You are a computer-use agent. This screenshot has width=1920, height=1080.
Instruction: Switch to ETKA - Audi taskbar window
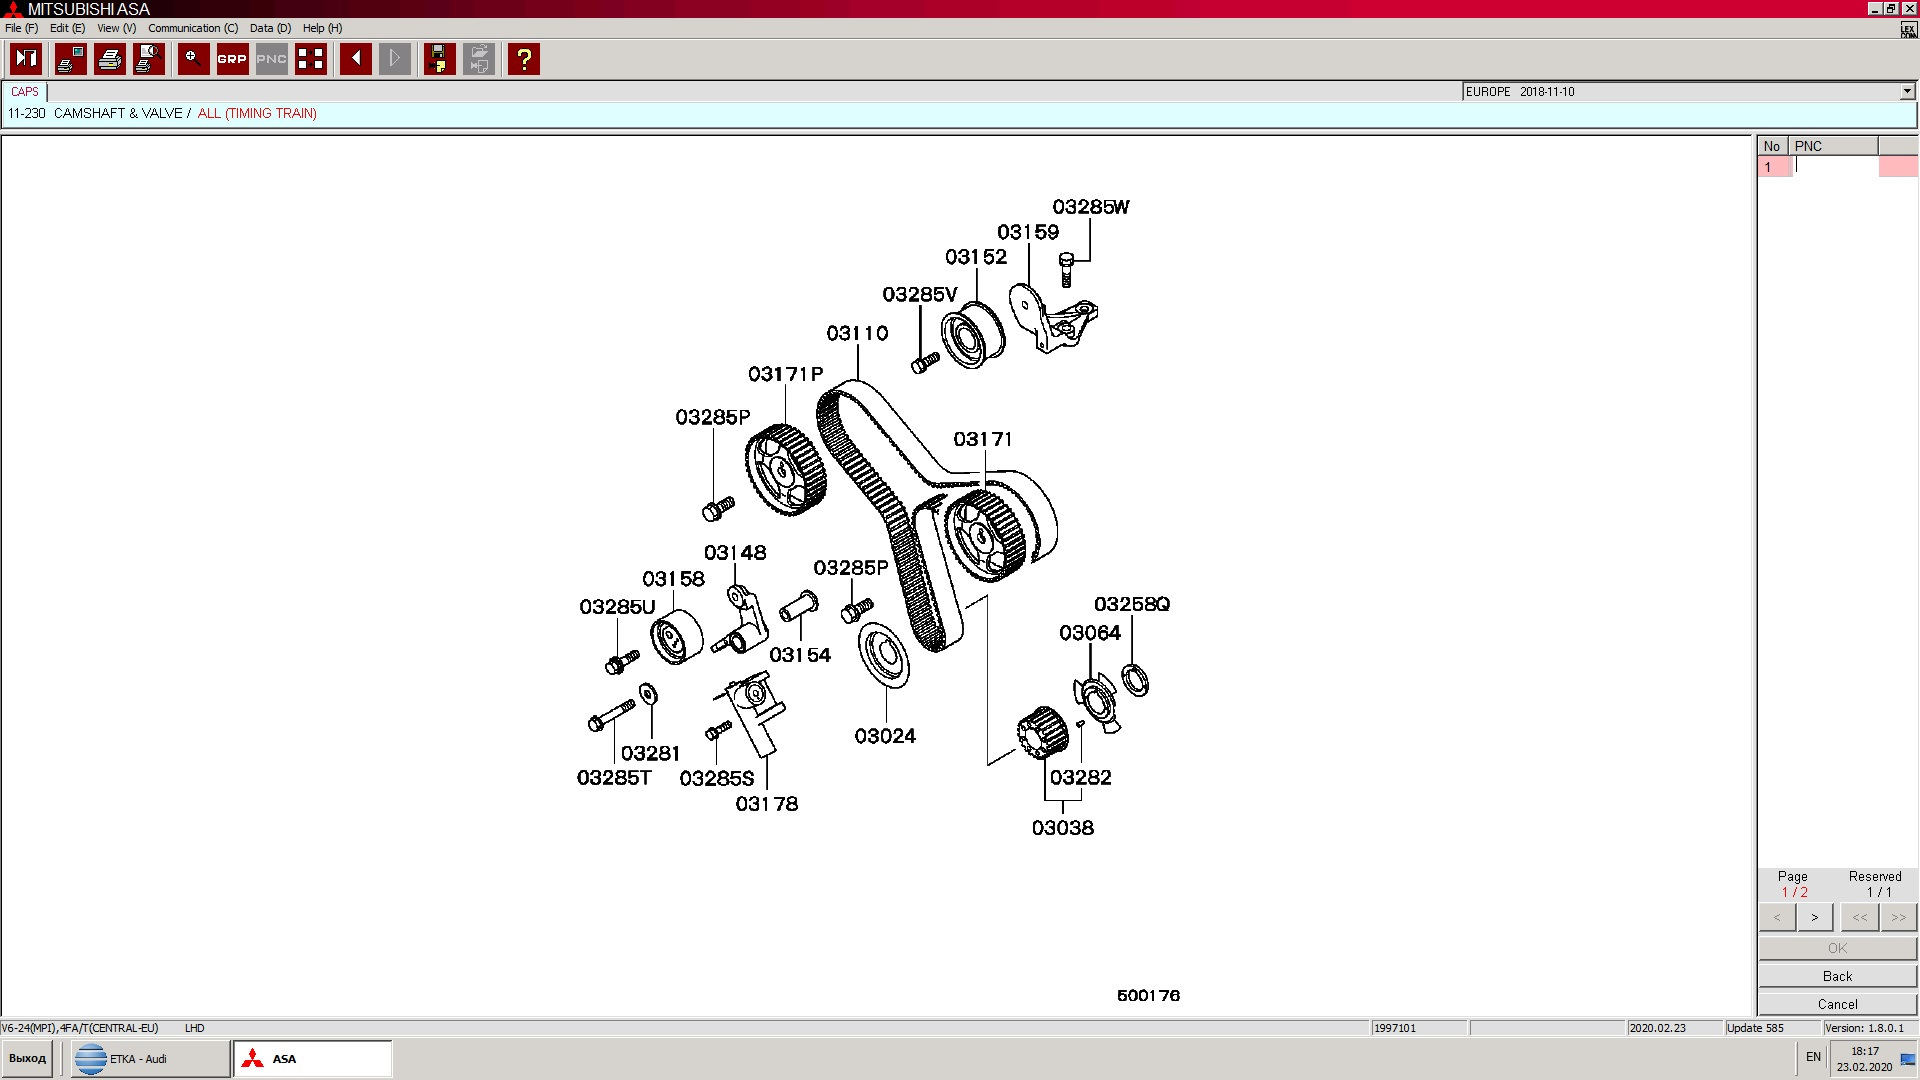(x=150, y=1058)
